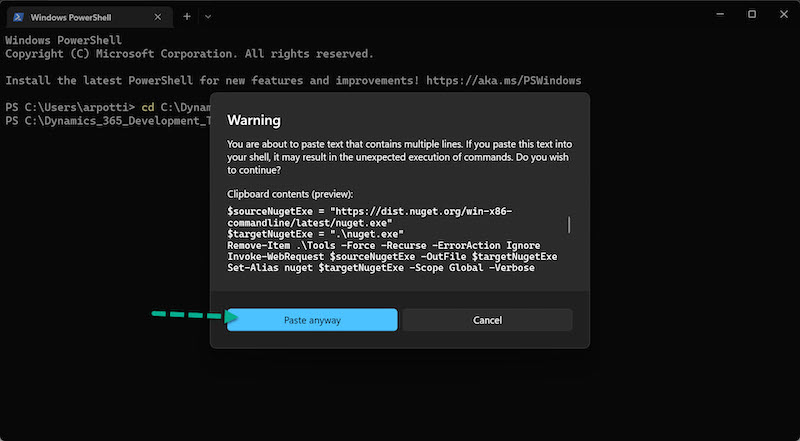Click the Copyright Microsoft Corporation line
Viewport: 800px width, 441px height.
coord(189,54)
